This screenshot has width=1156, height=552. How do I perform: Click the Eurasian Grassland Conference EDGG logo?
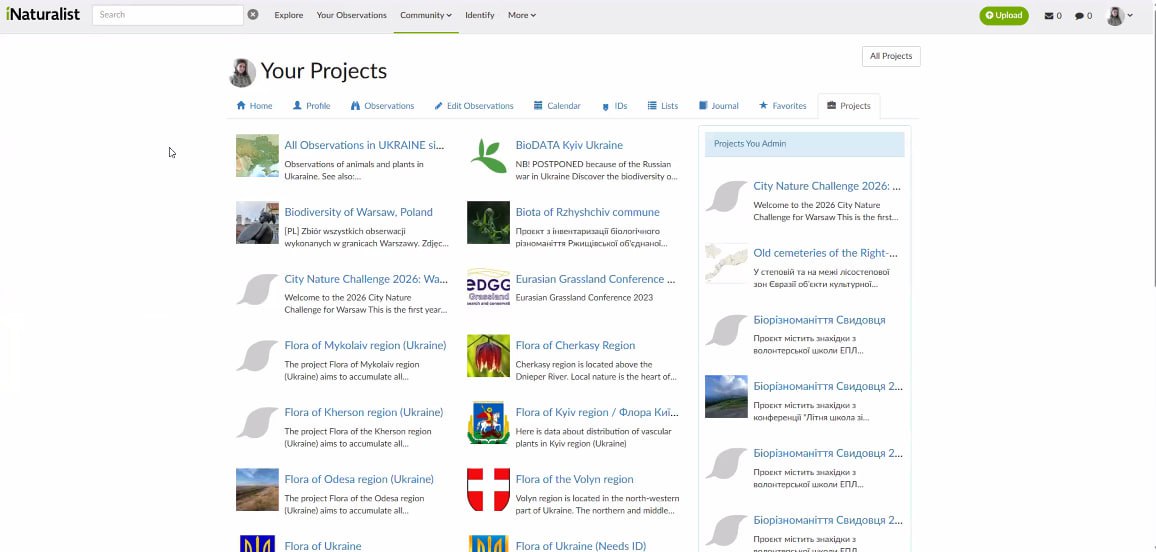488,289
